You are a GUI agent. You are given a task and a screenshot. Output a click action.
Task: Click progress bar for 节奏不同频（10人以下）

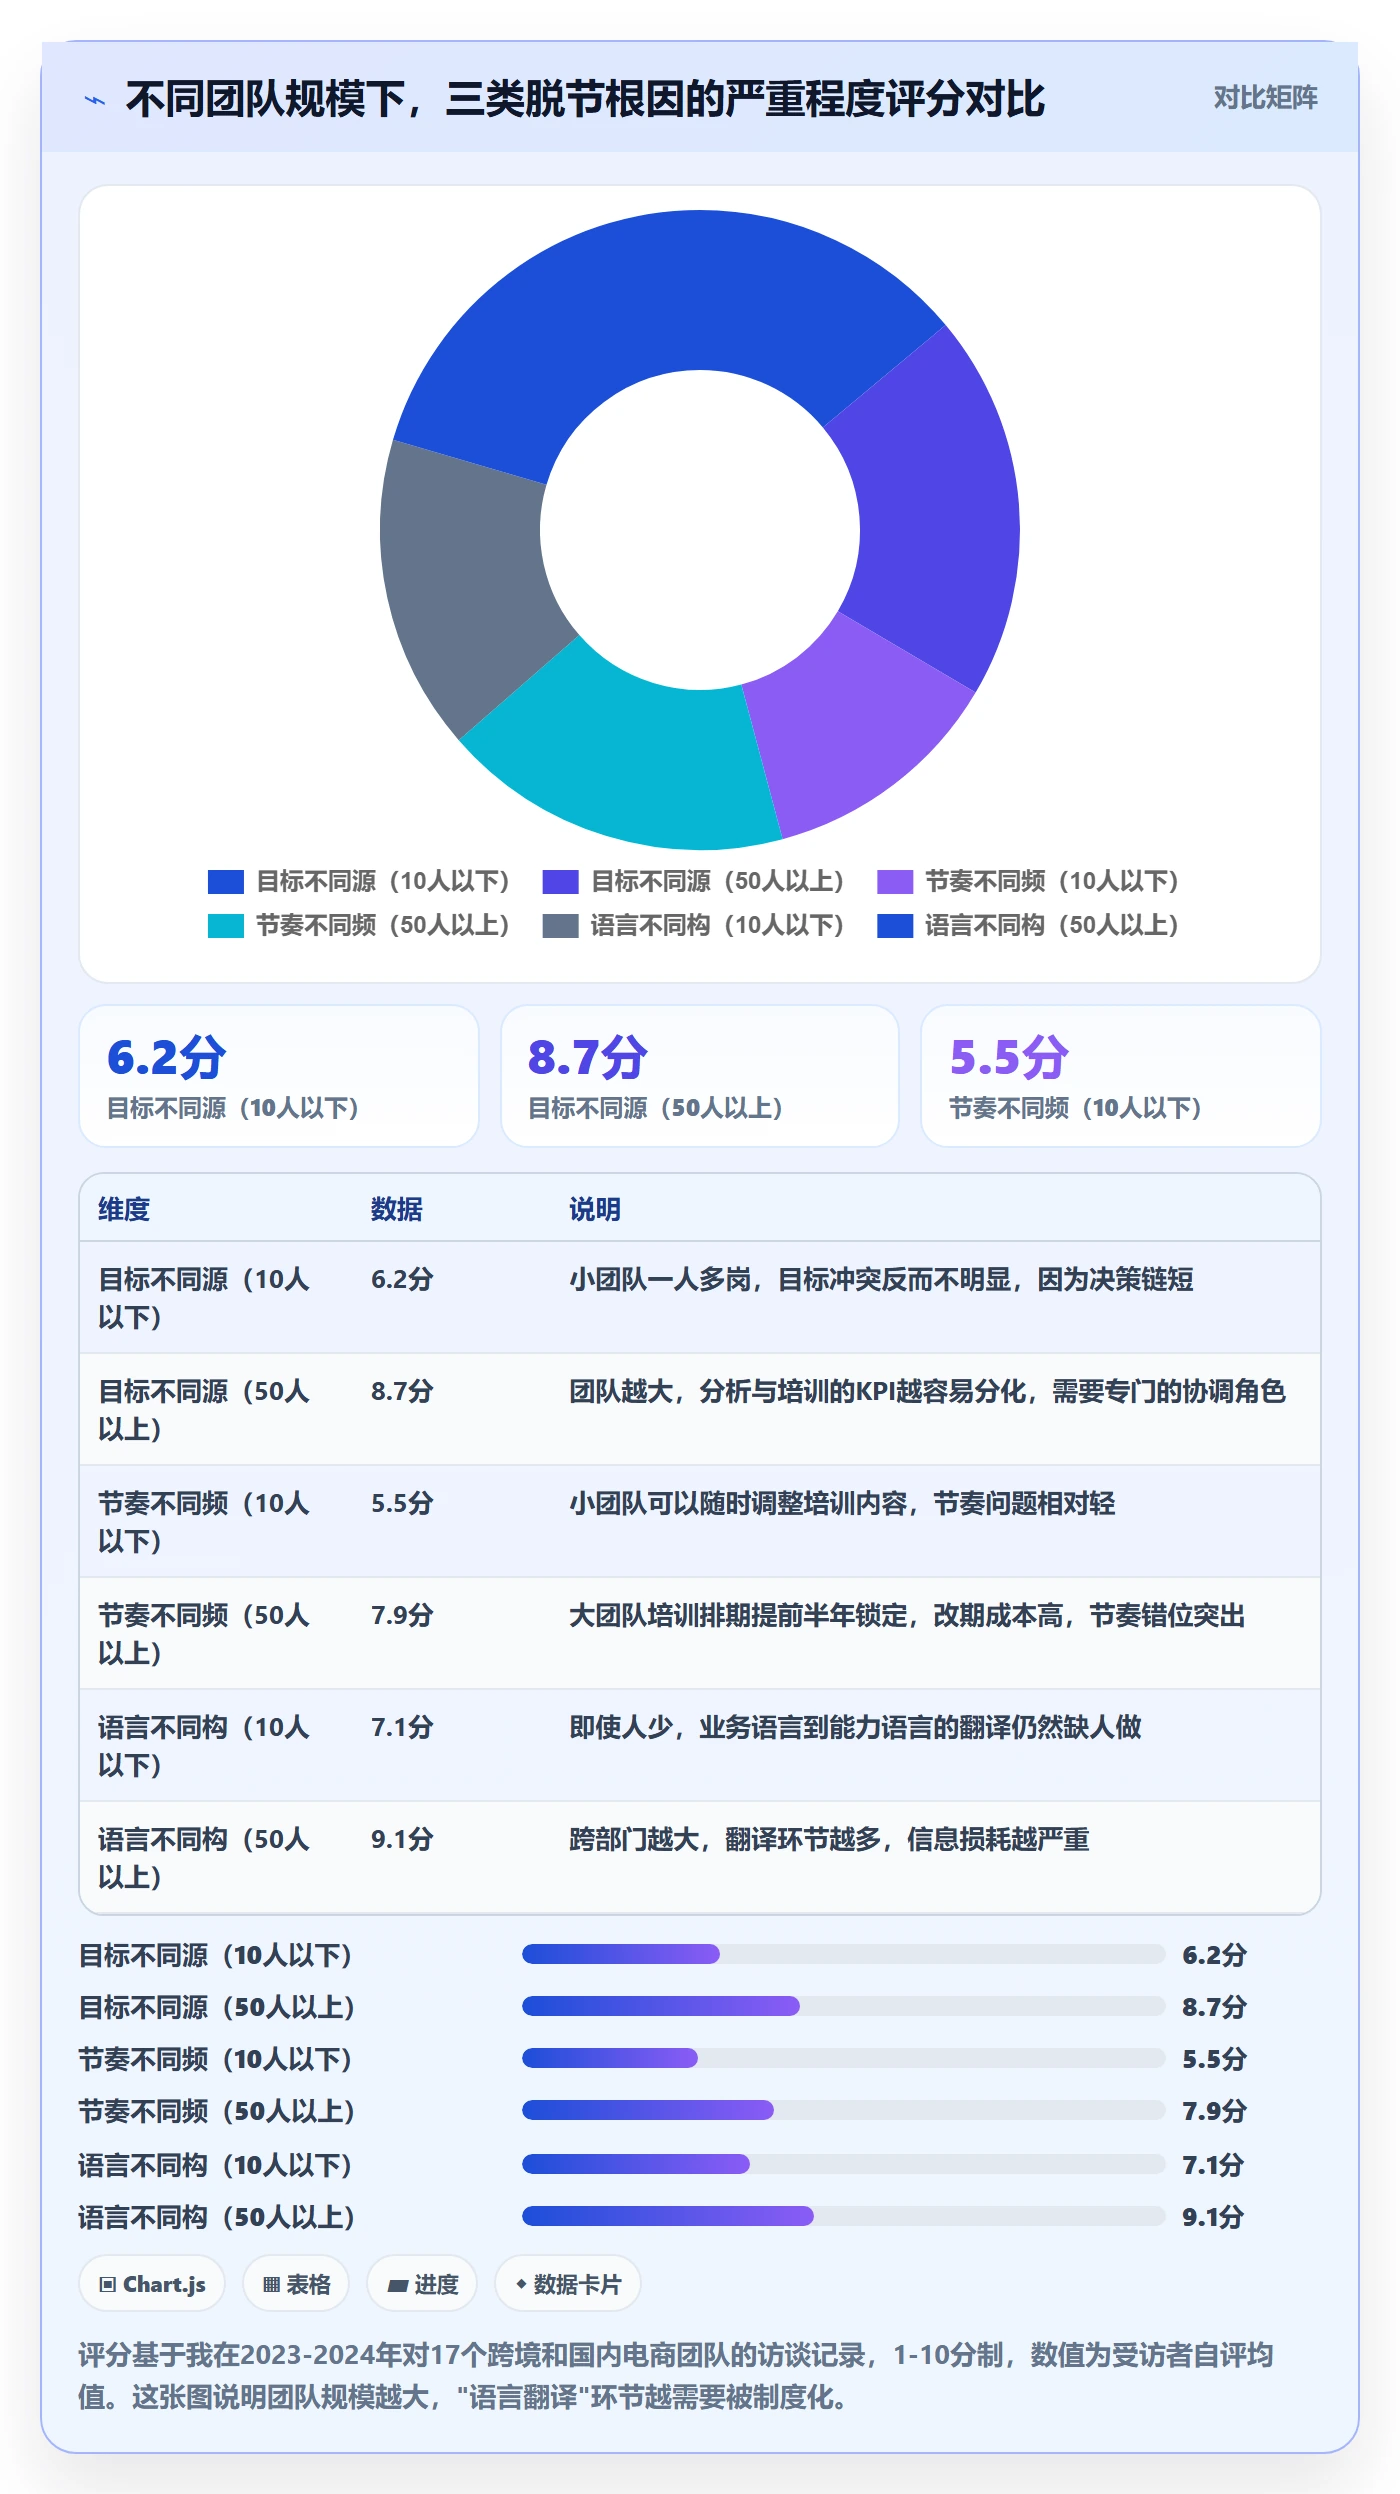(843, 2058)
